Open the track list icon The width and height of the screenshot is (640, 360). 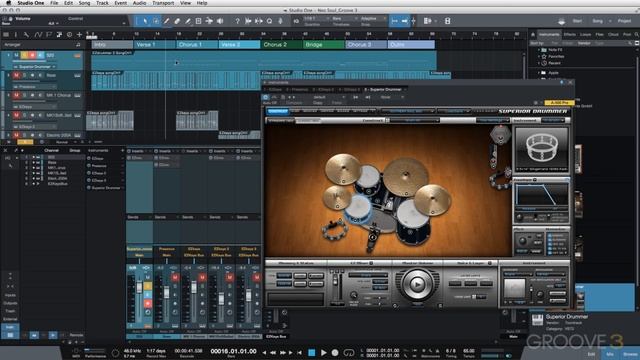(6, 35)
